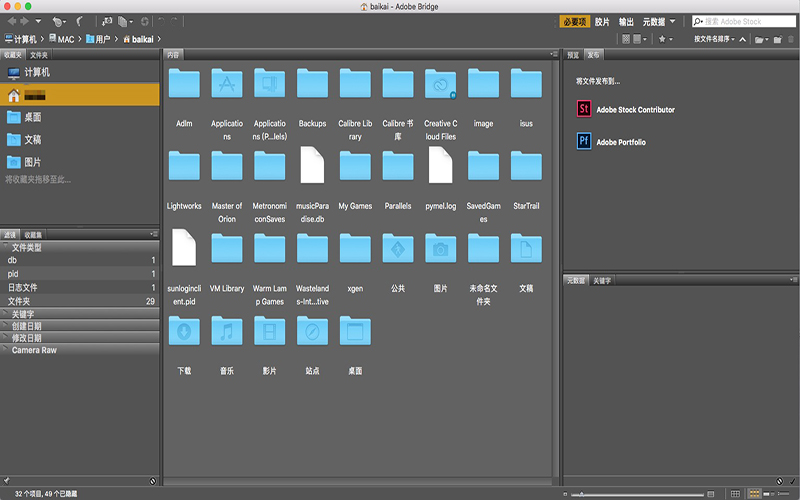The width and height of the screenshot is (800, 500).
Task: Select the home folder favorite item
Action: [x=80, y=95]
